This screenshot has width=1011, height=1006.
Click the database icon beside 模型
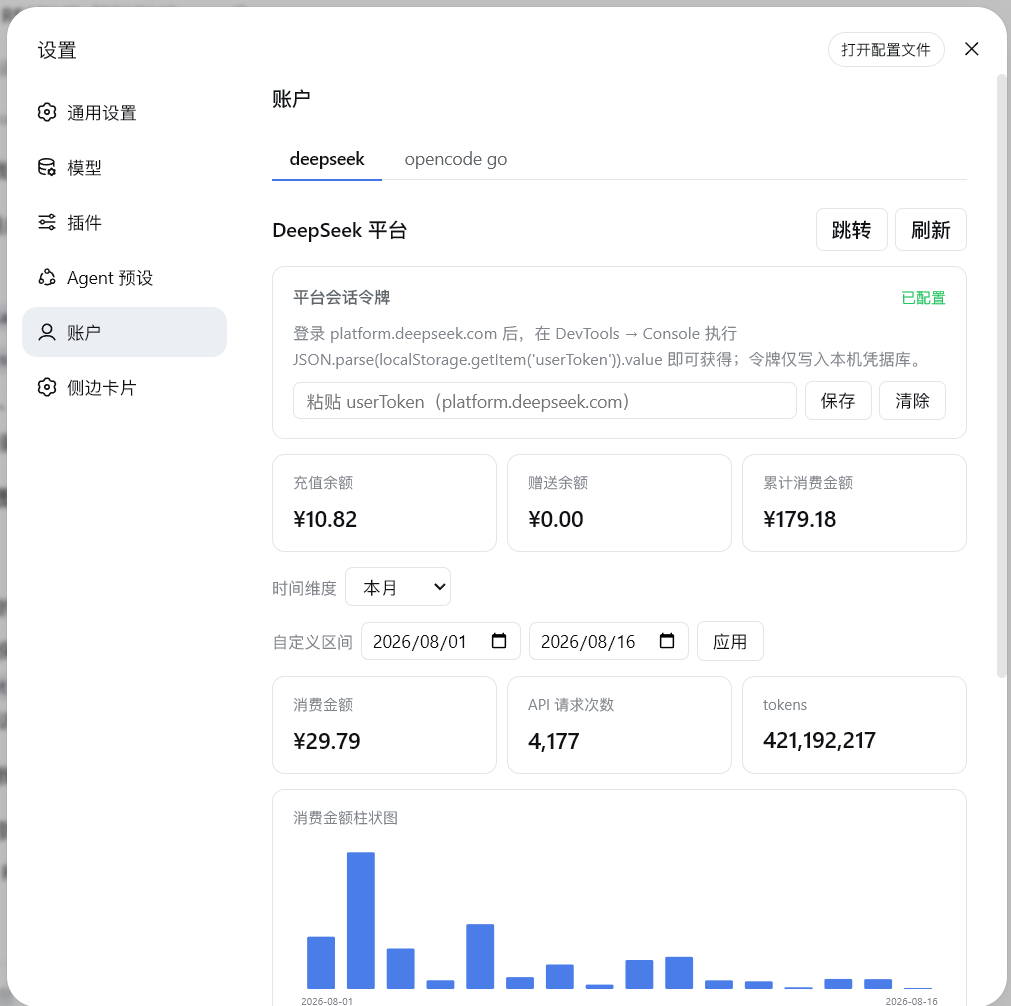46,168
